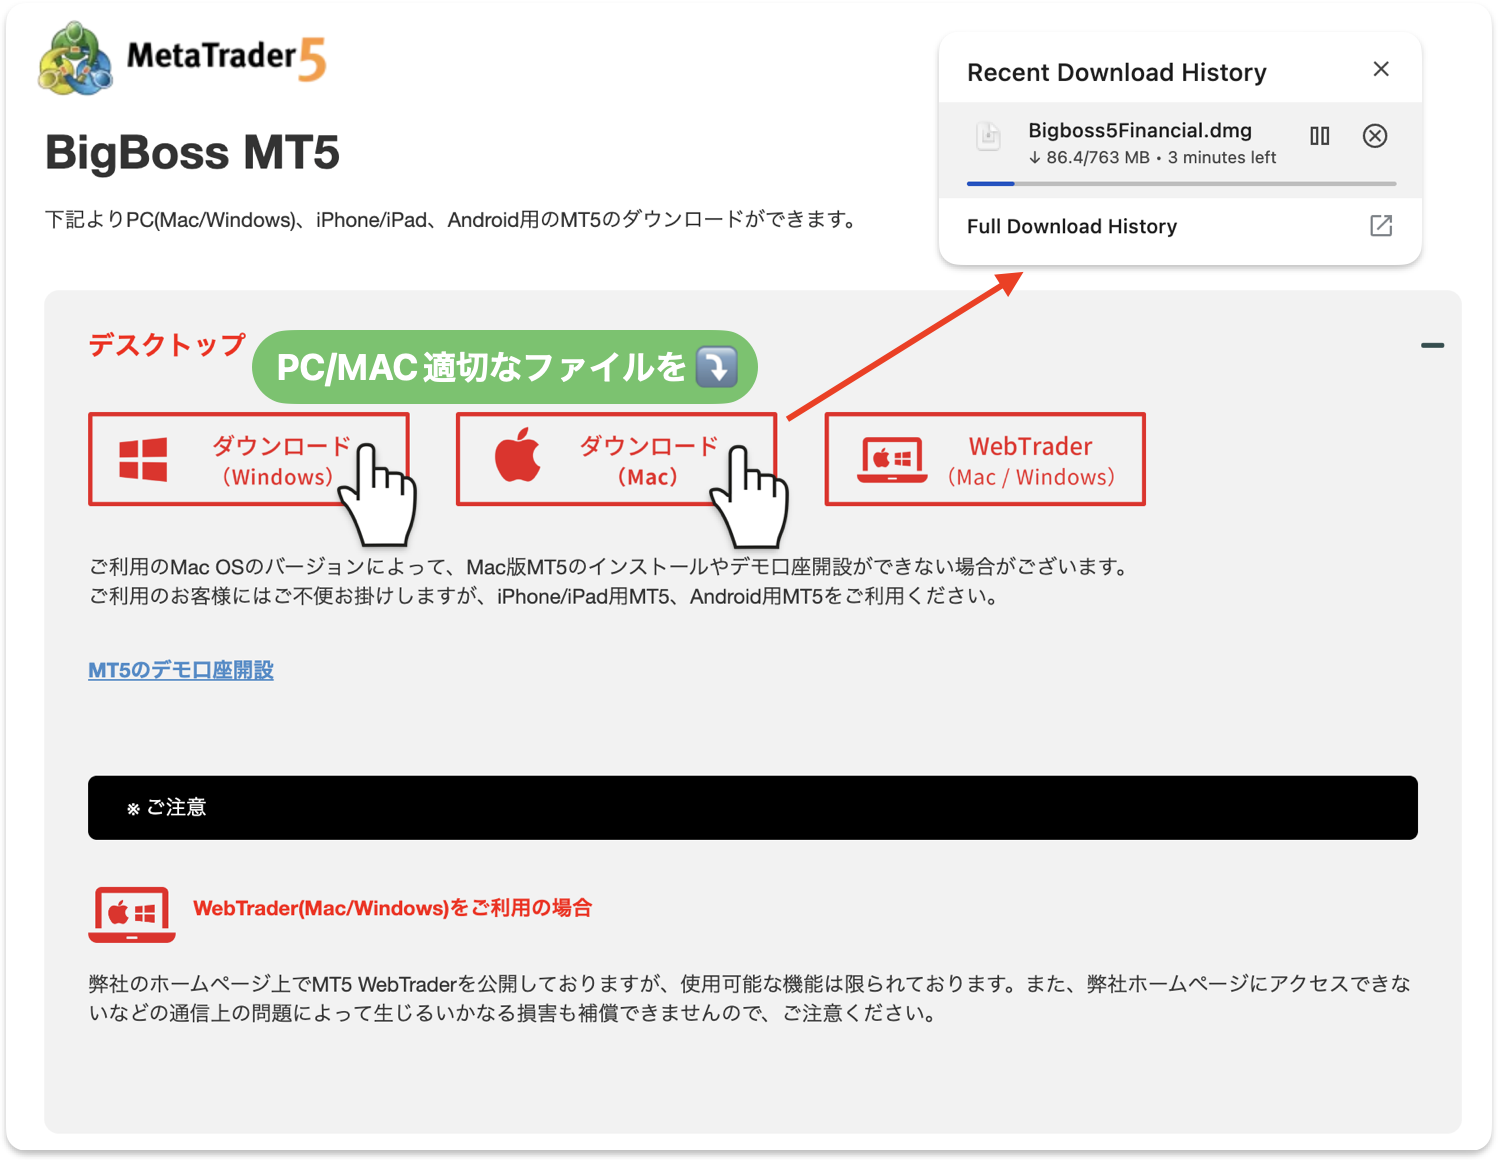
Task: Click the ダウンロード (Mac) button
Action: (617, 459)
